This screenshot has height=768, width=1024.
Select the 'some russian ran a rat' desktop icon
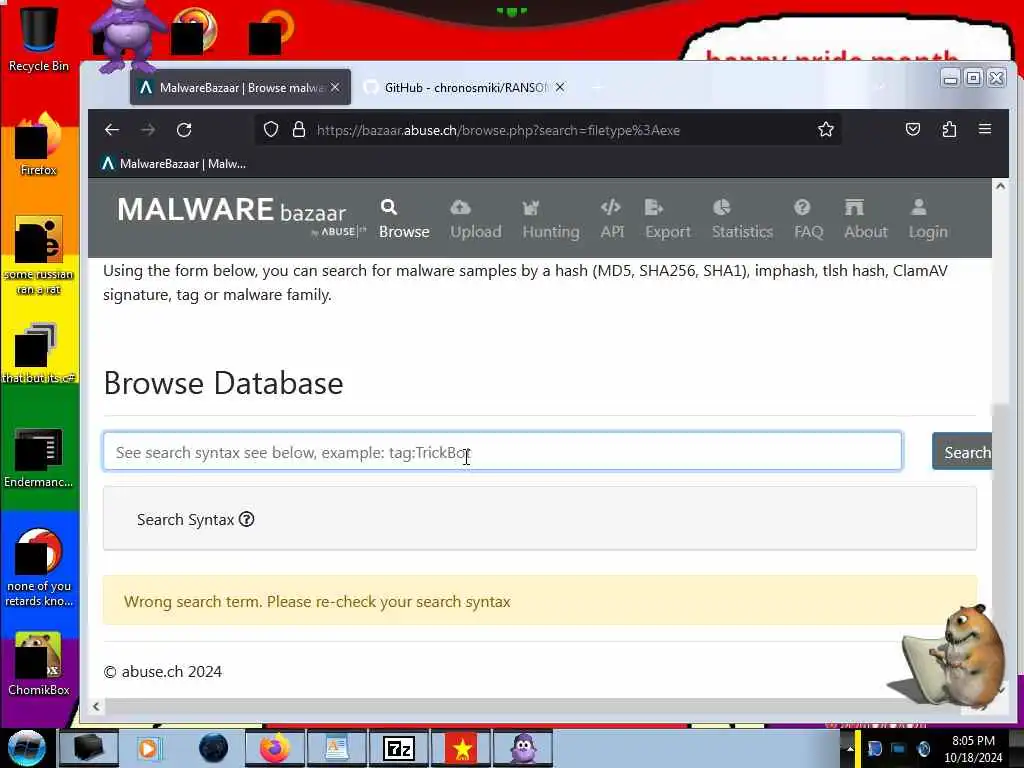[x=38, y=255]
